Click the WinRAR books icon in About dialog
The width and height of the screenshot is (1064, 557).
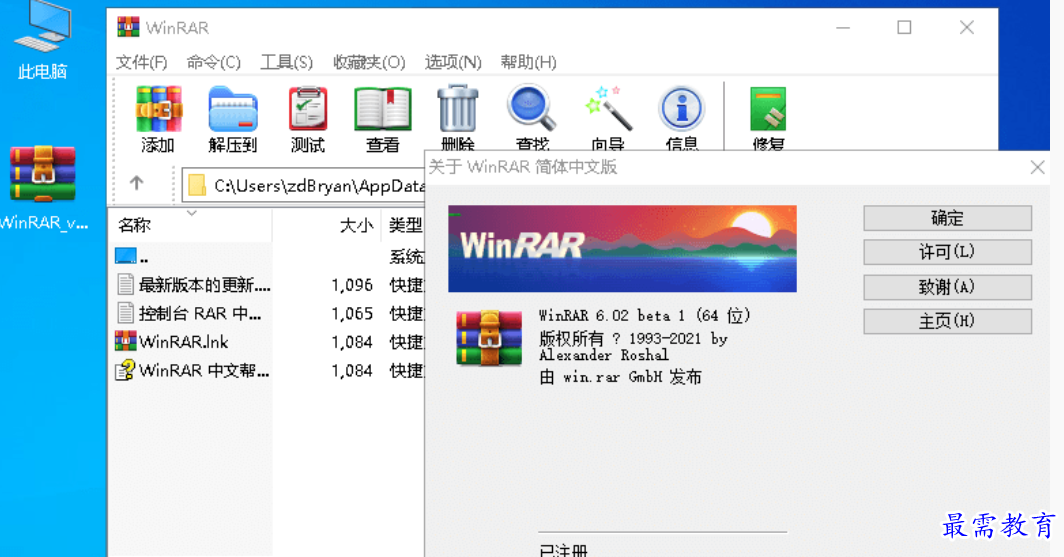[x=489, y=338]
